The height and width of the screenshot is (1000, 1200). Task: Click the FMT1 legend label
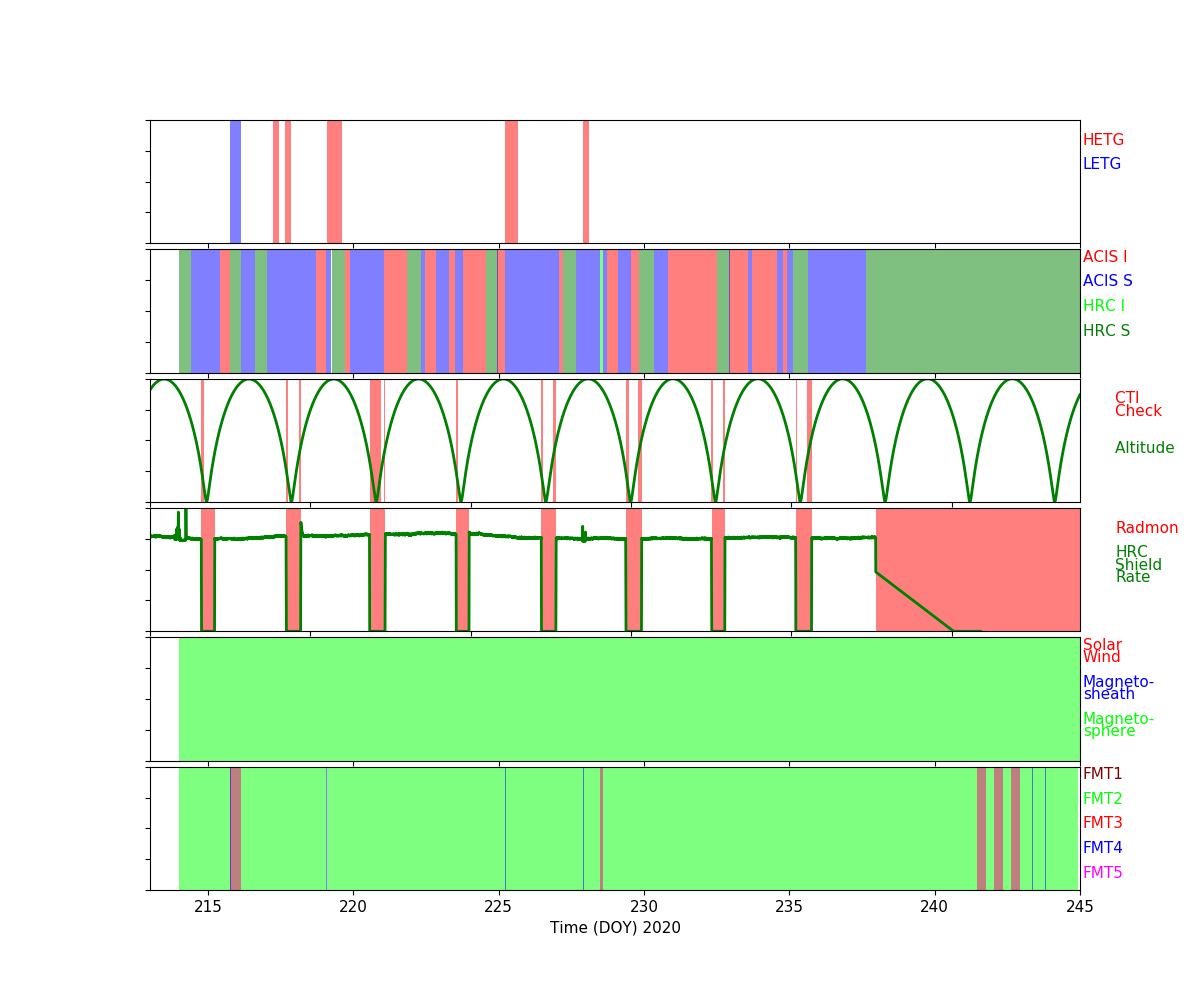[x=1102, y=774]
